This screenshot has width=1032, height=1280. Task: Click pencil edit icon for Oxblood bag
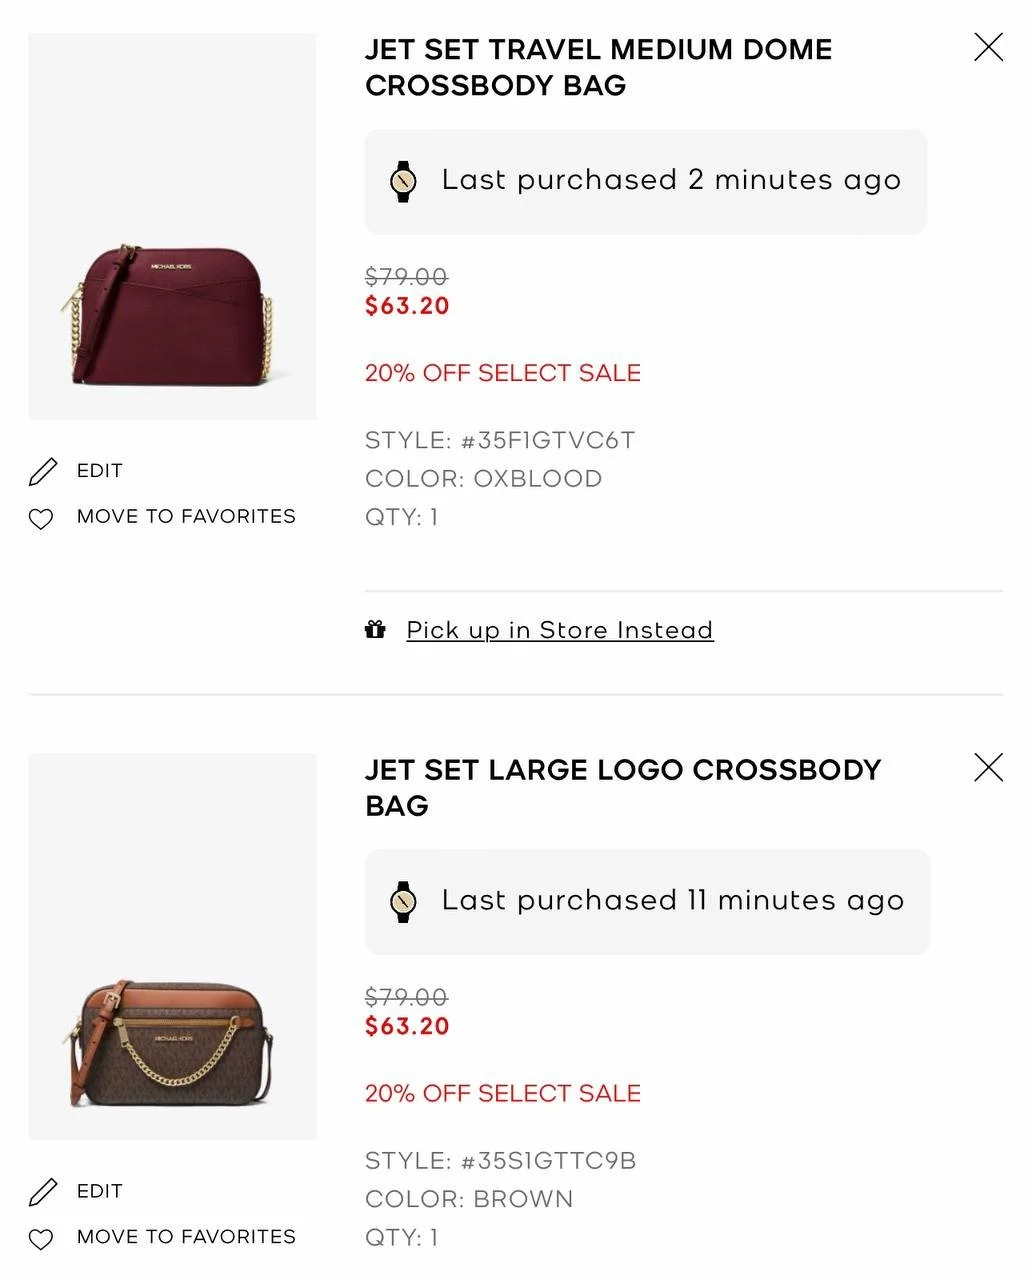43,471
